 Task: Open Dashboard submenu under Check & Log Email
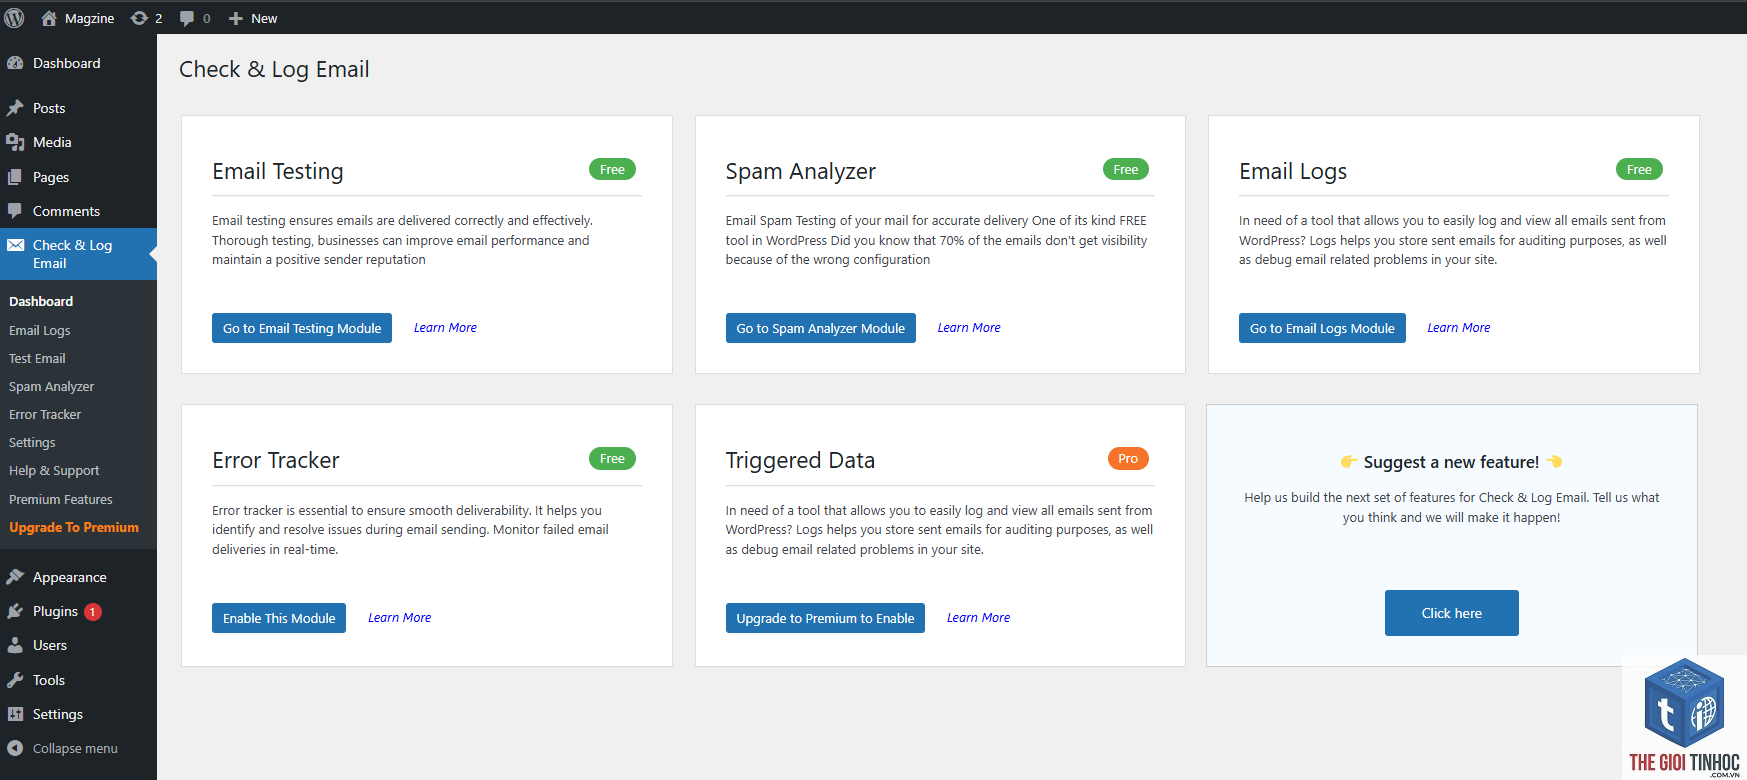tap(41, 301)
